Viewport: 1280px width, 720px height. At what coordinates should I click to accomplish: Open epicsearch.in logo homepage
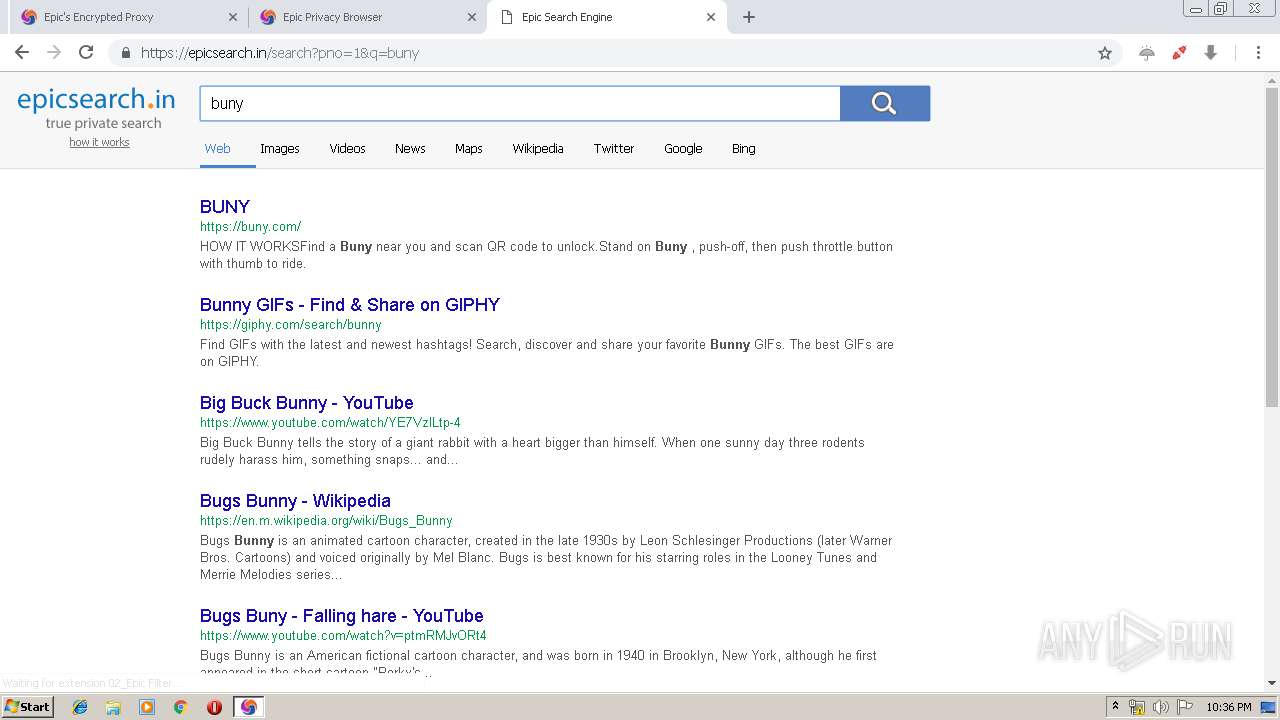96,99
